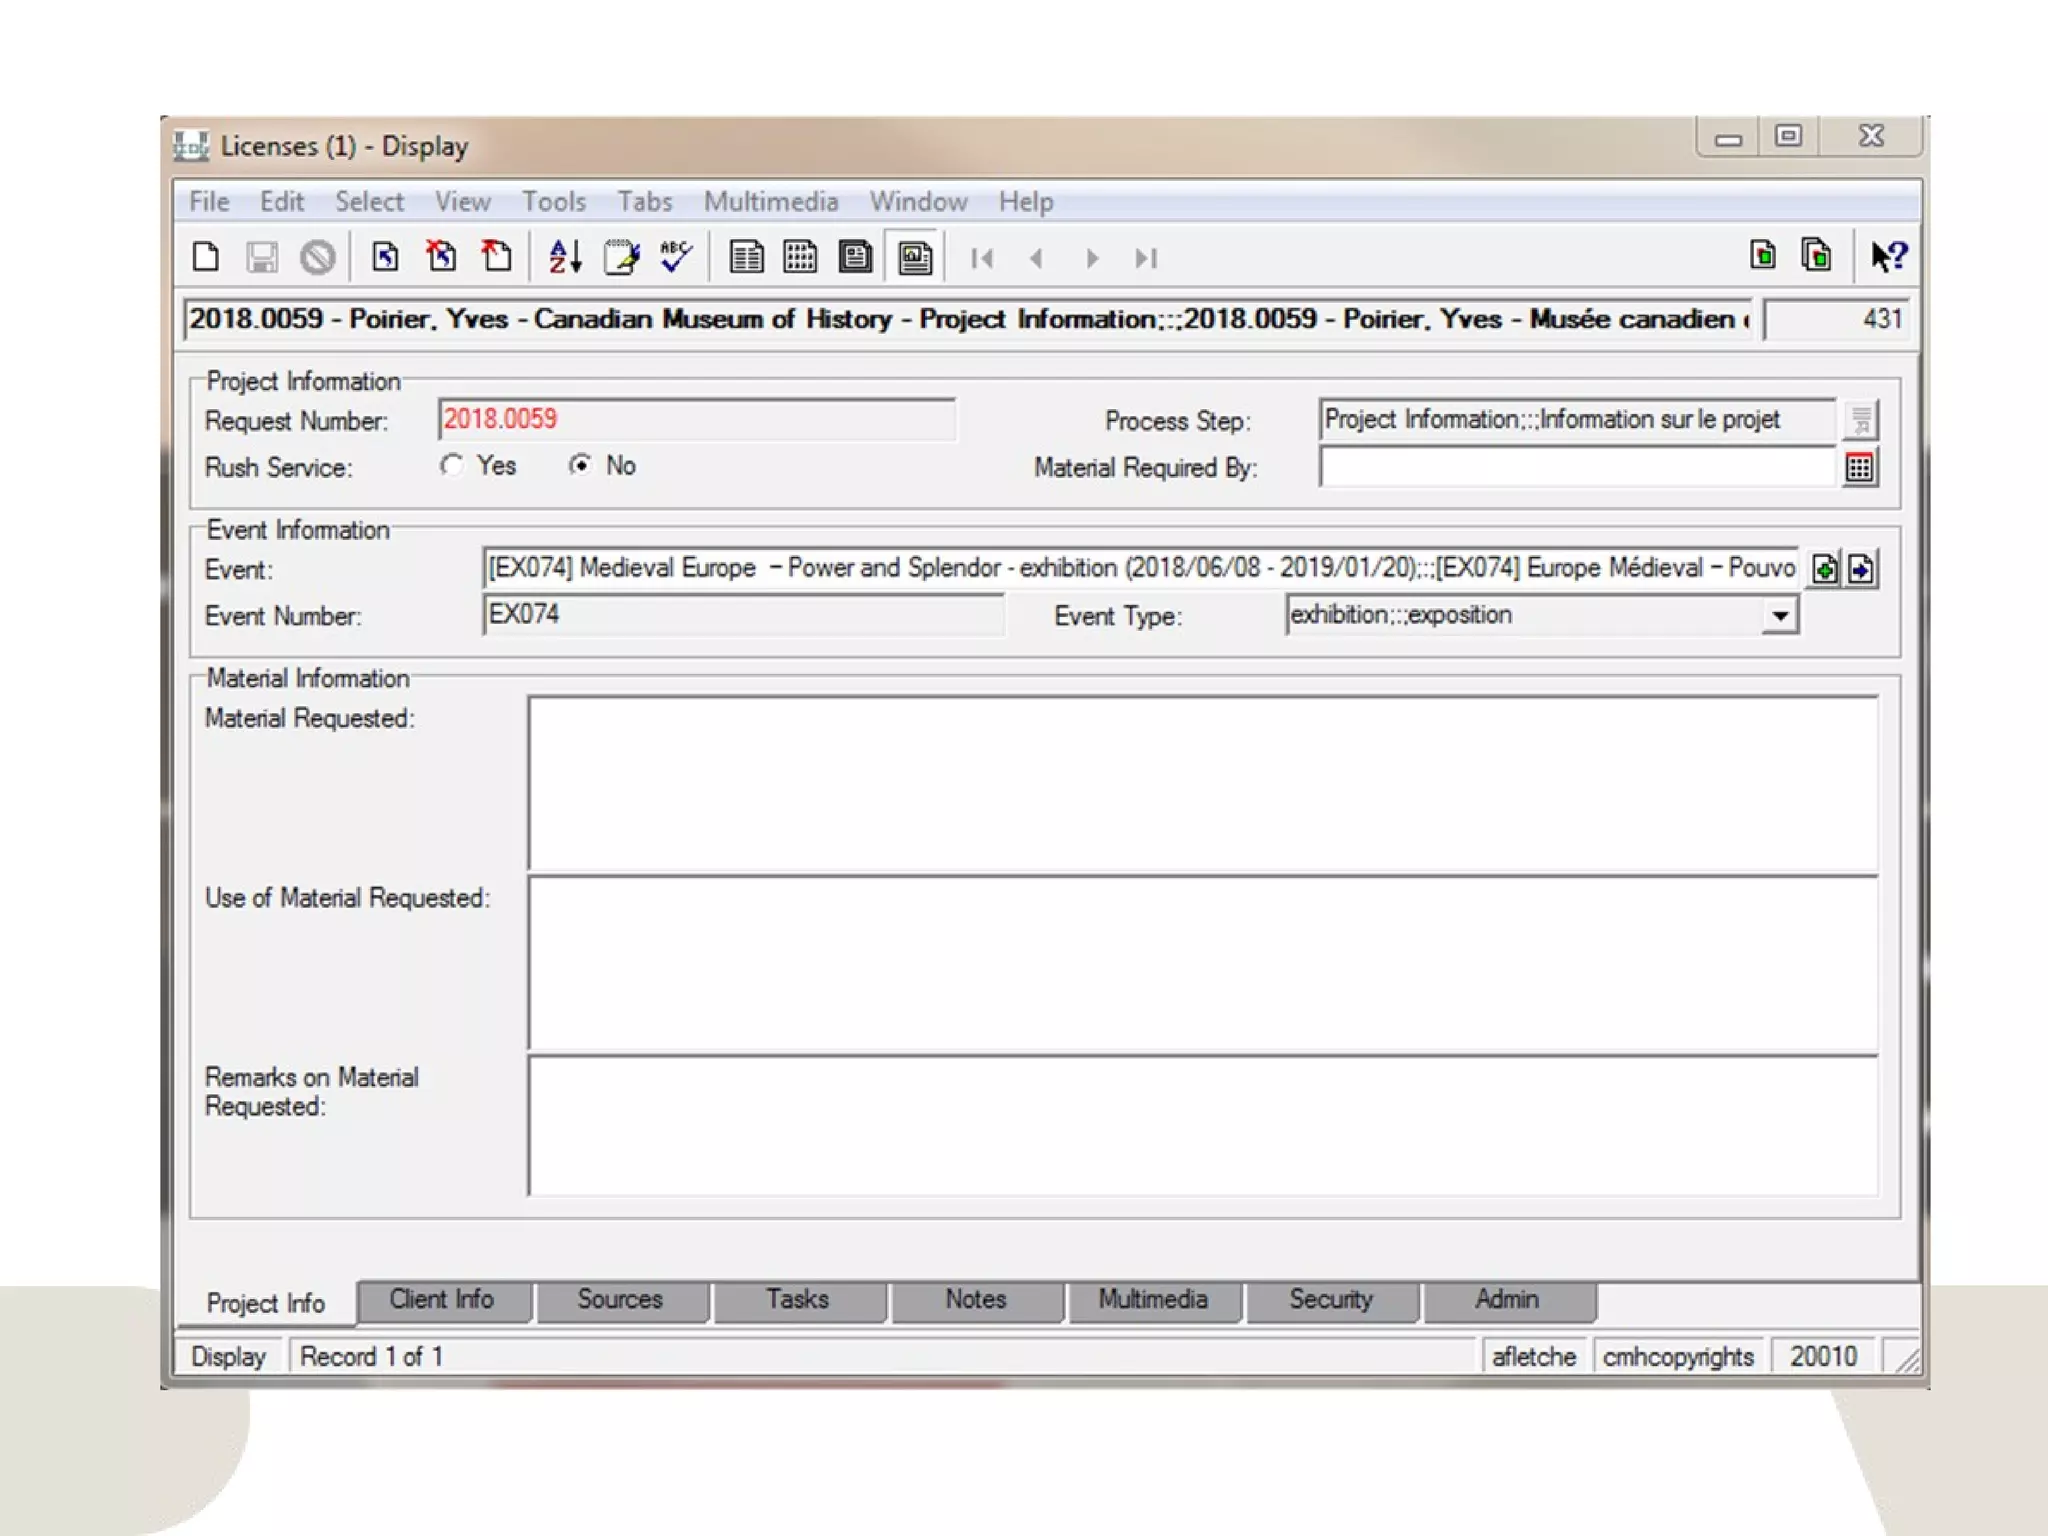
Task: Click the A-Z sort toolbar icon
Action: coord(565,258)
